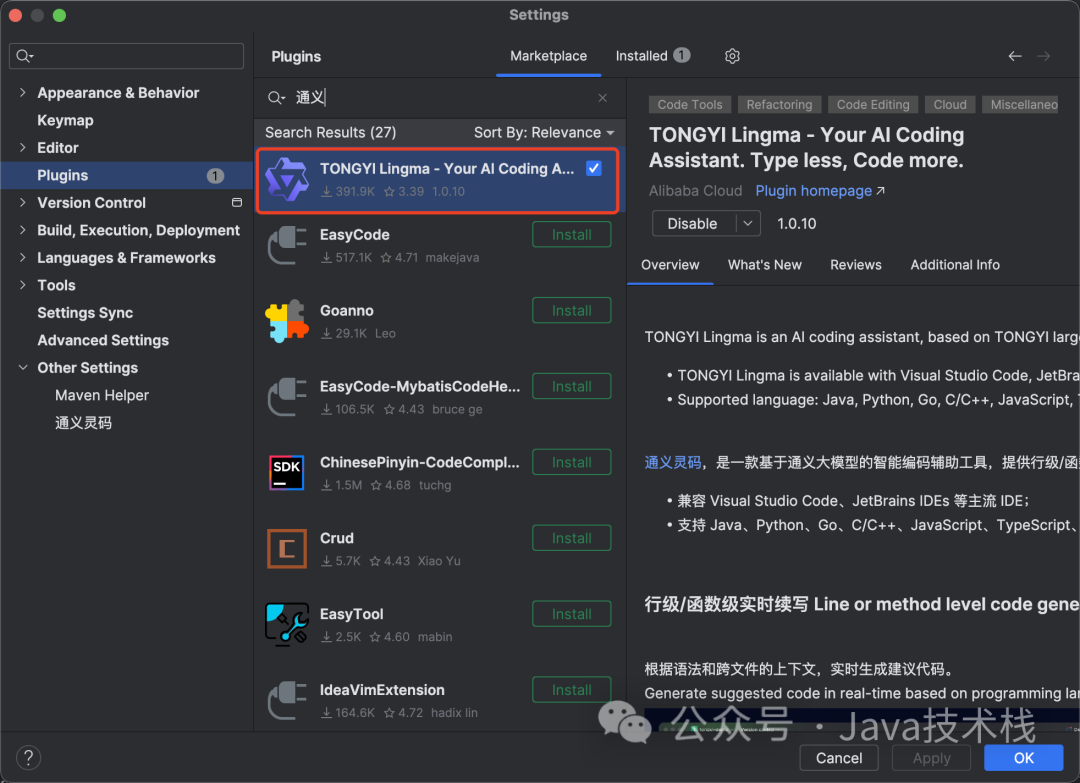
Task: Select Advanced Settings in tree
Action: tap(103, 340)
